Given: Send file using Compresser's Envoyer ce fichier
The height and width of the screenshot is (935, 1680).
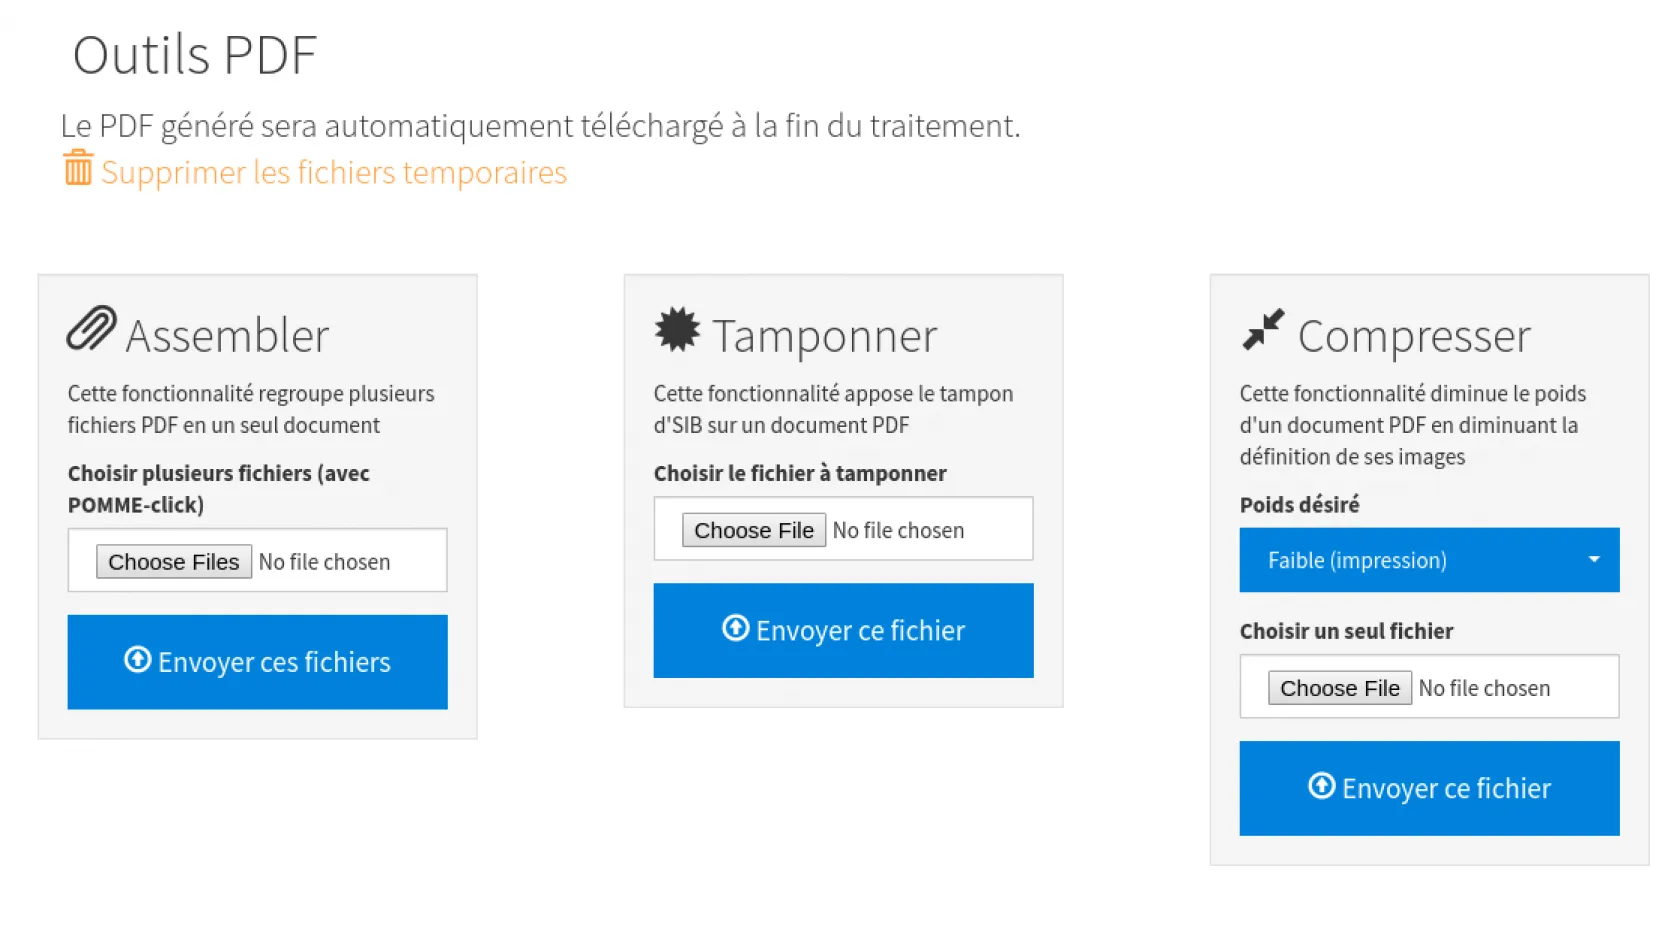Looking at the screenshot, I should pos(1429,788).
